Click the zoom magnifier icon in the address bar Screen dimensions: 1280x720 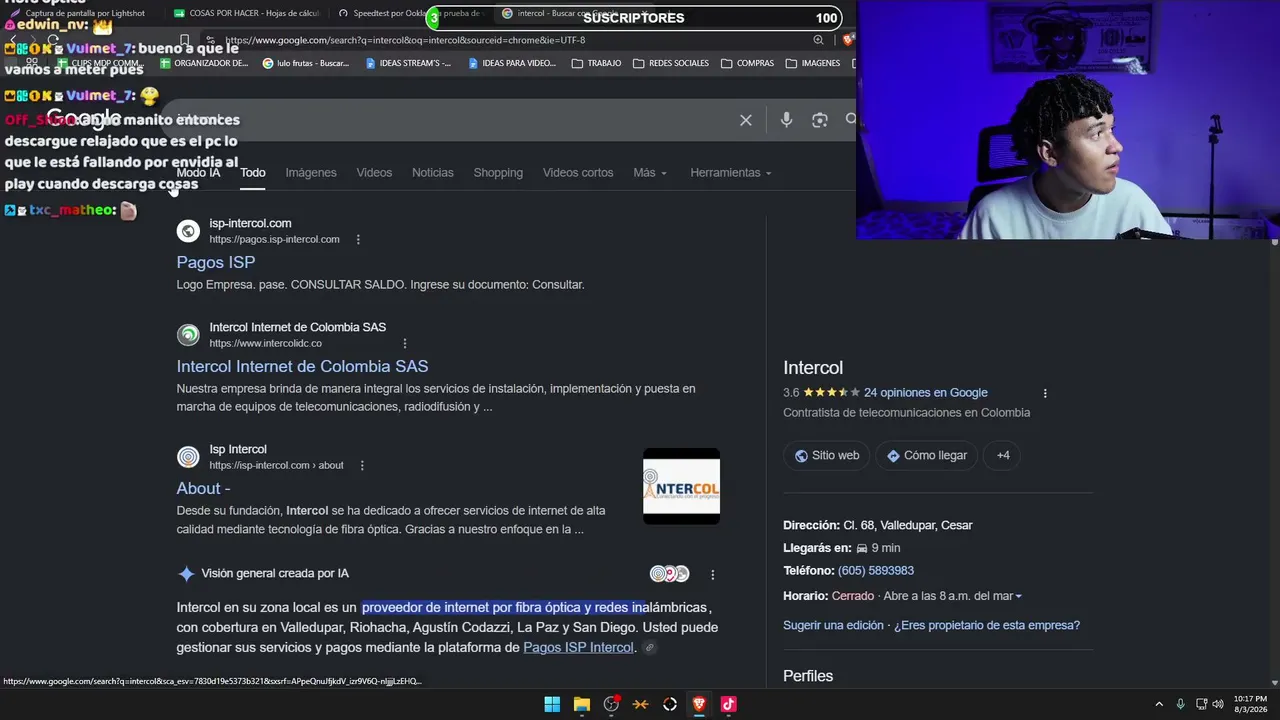pos(818,40)
